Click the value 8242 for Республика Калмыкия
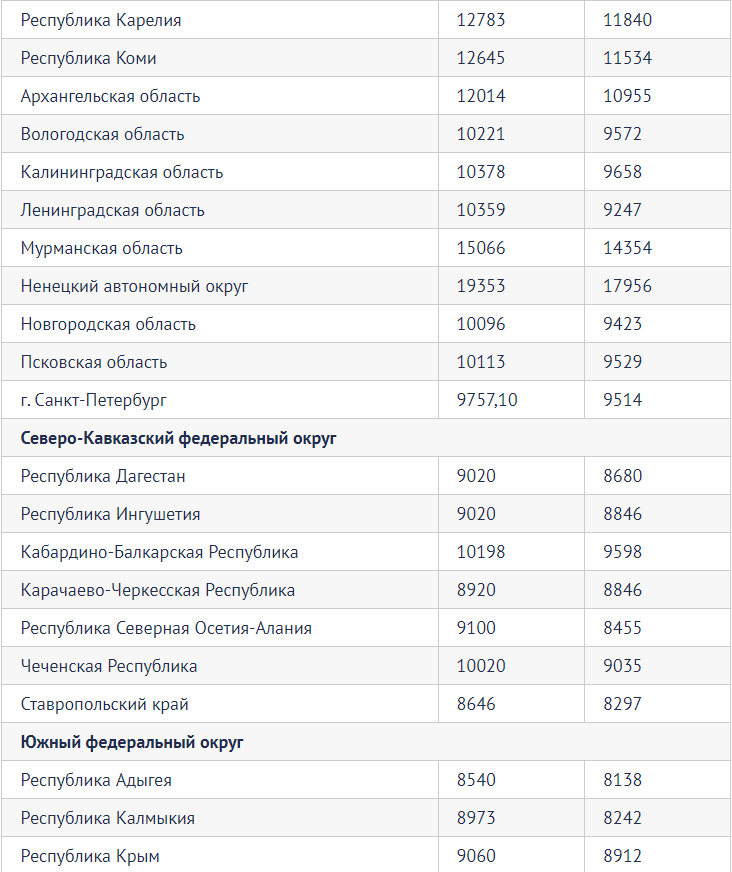The image size is (732, 872). point(623,818)
